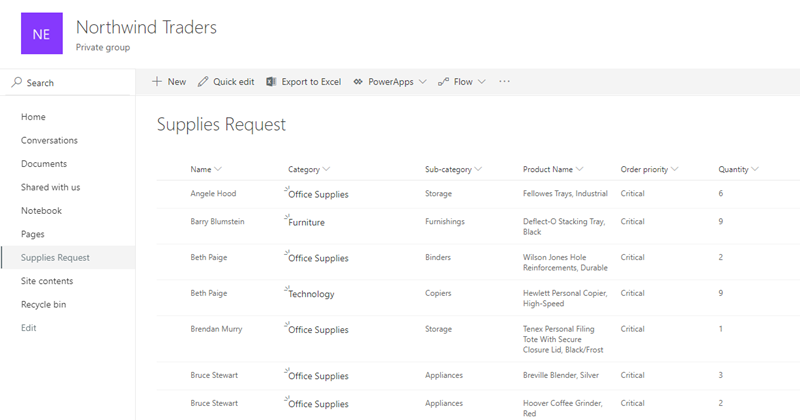800x420 pixels.
Task: Expand the PowerApps dropdown chevron
Action: pos(423,82)
